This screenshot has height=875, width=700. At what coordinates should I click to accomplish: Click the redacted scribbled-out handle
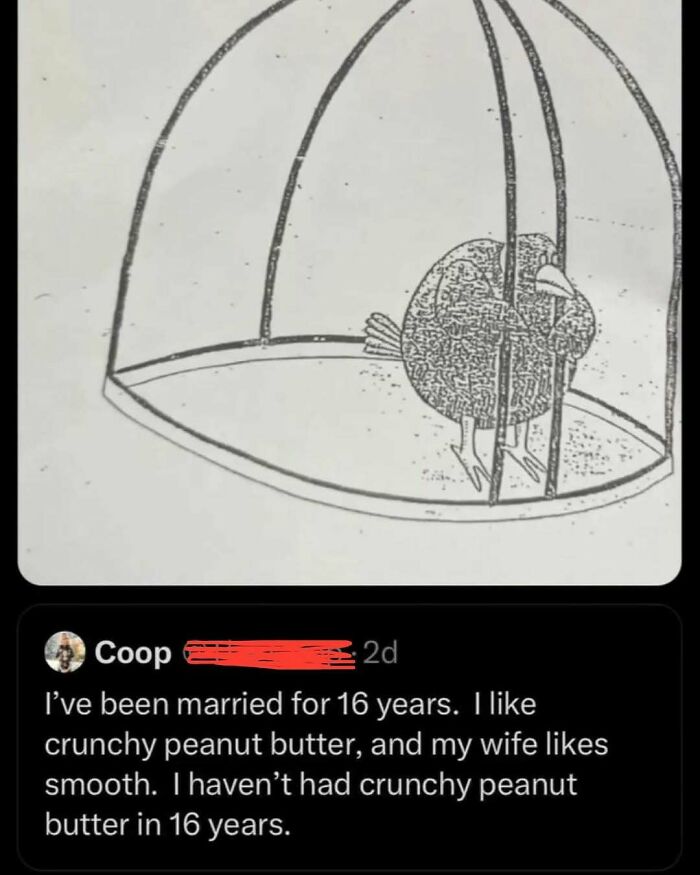click(270, 652)
